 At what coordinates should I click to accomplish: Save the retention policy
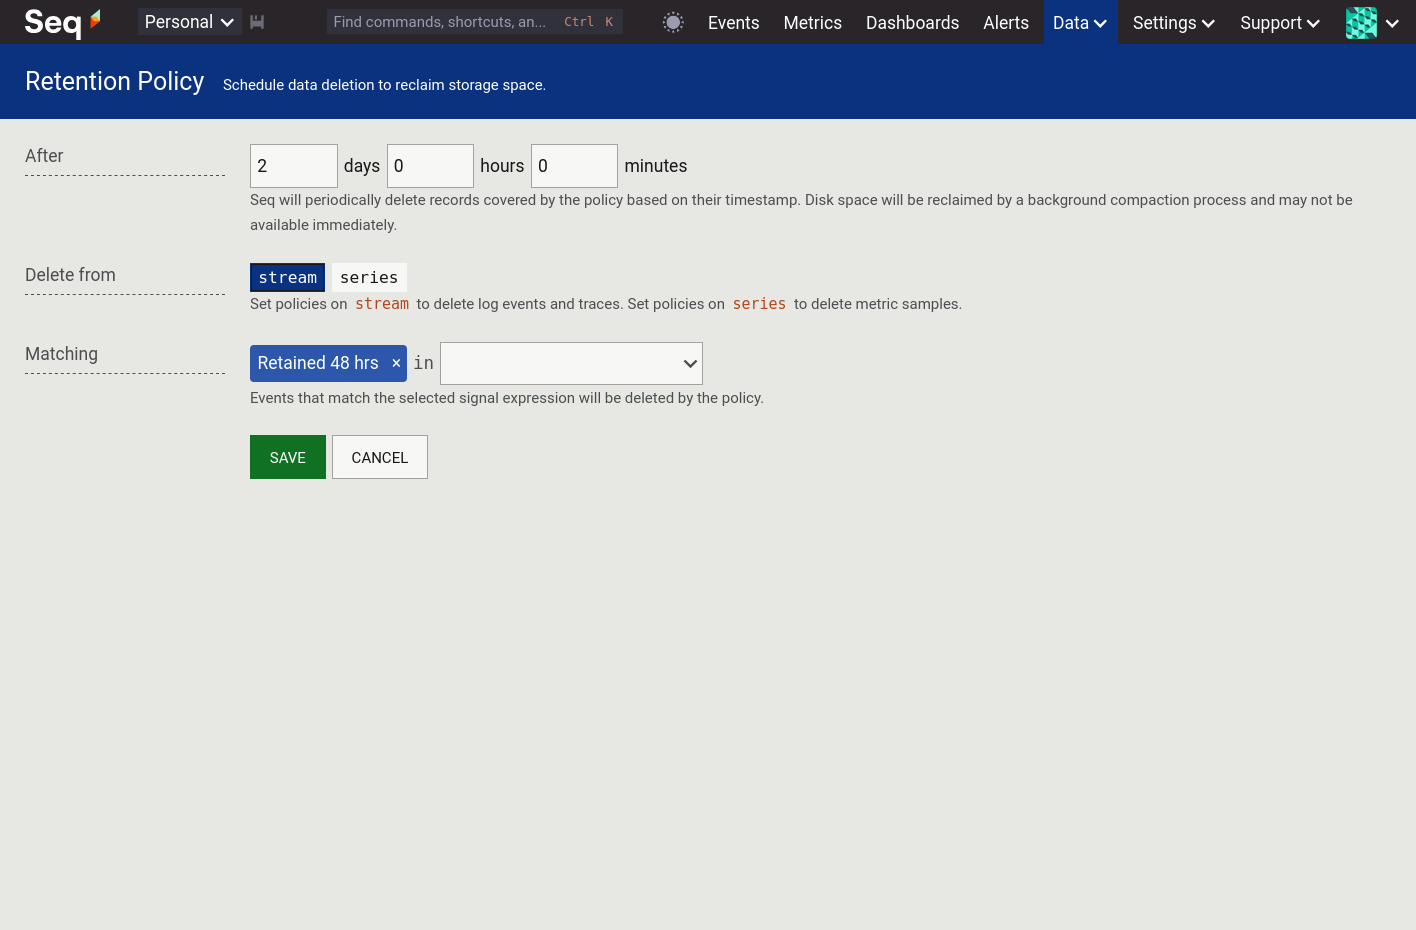click(x=288, y=457)
